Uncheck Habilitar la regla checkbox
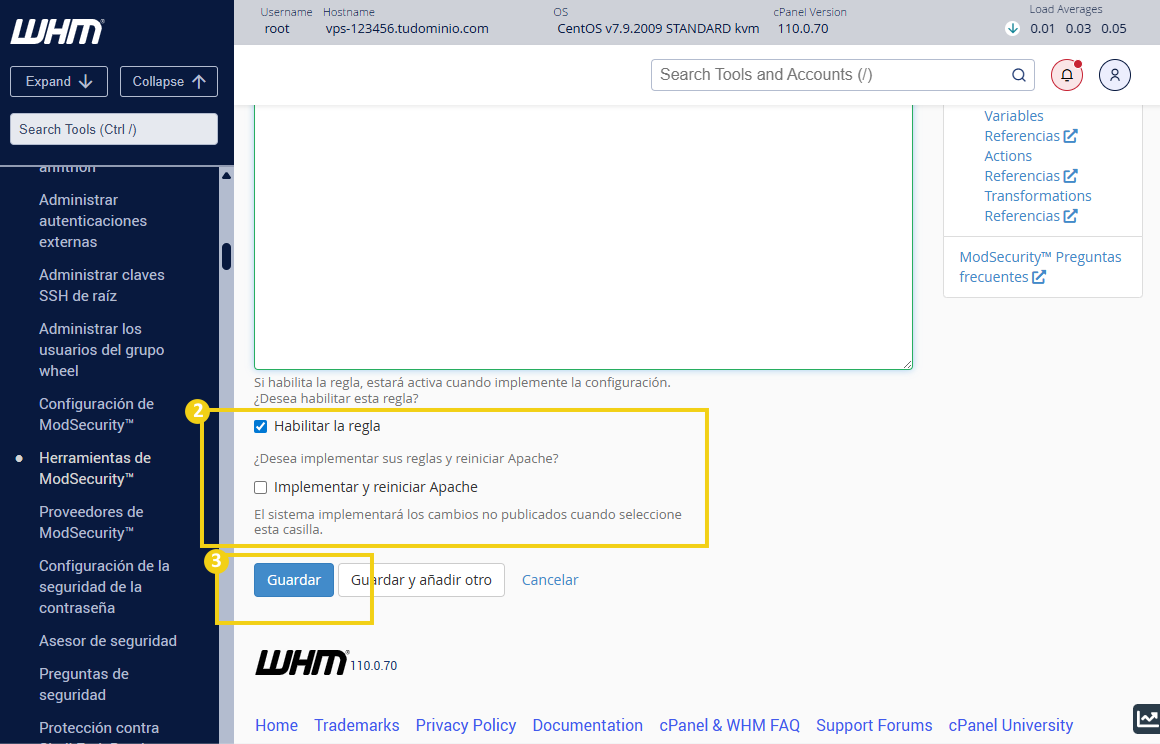1160x744 pixels. click(x=260, y=426)
